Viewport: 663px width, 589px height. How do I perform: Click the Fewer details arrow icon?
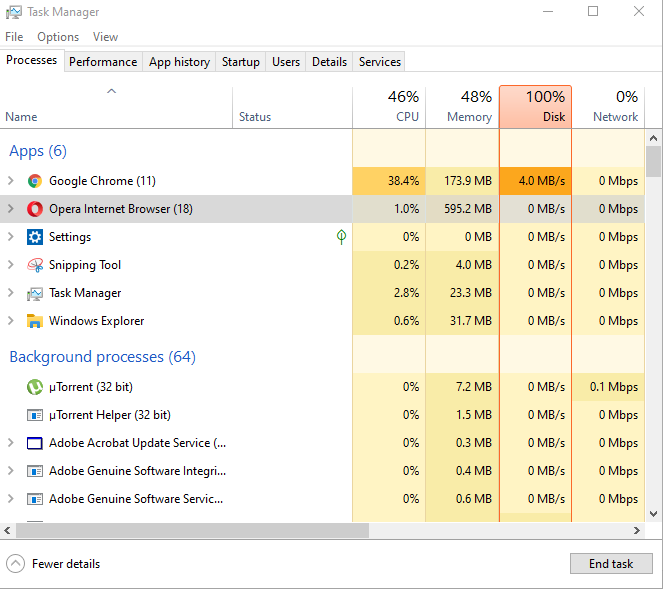coord(15,564)
